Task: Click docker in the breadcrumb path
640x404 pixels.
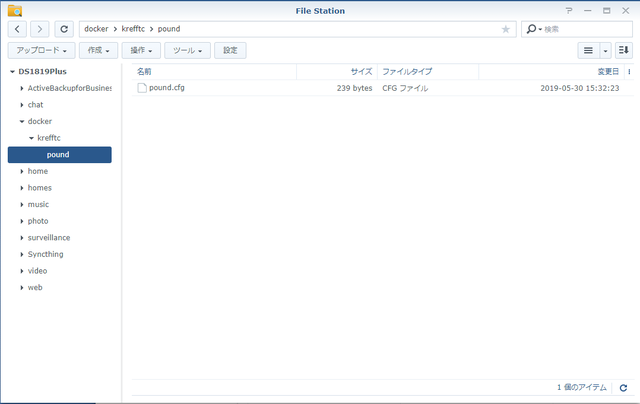Action: tap(96, 29)
